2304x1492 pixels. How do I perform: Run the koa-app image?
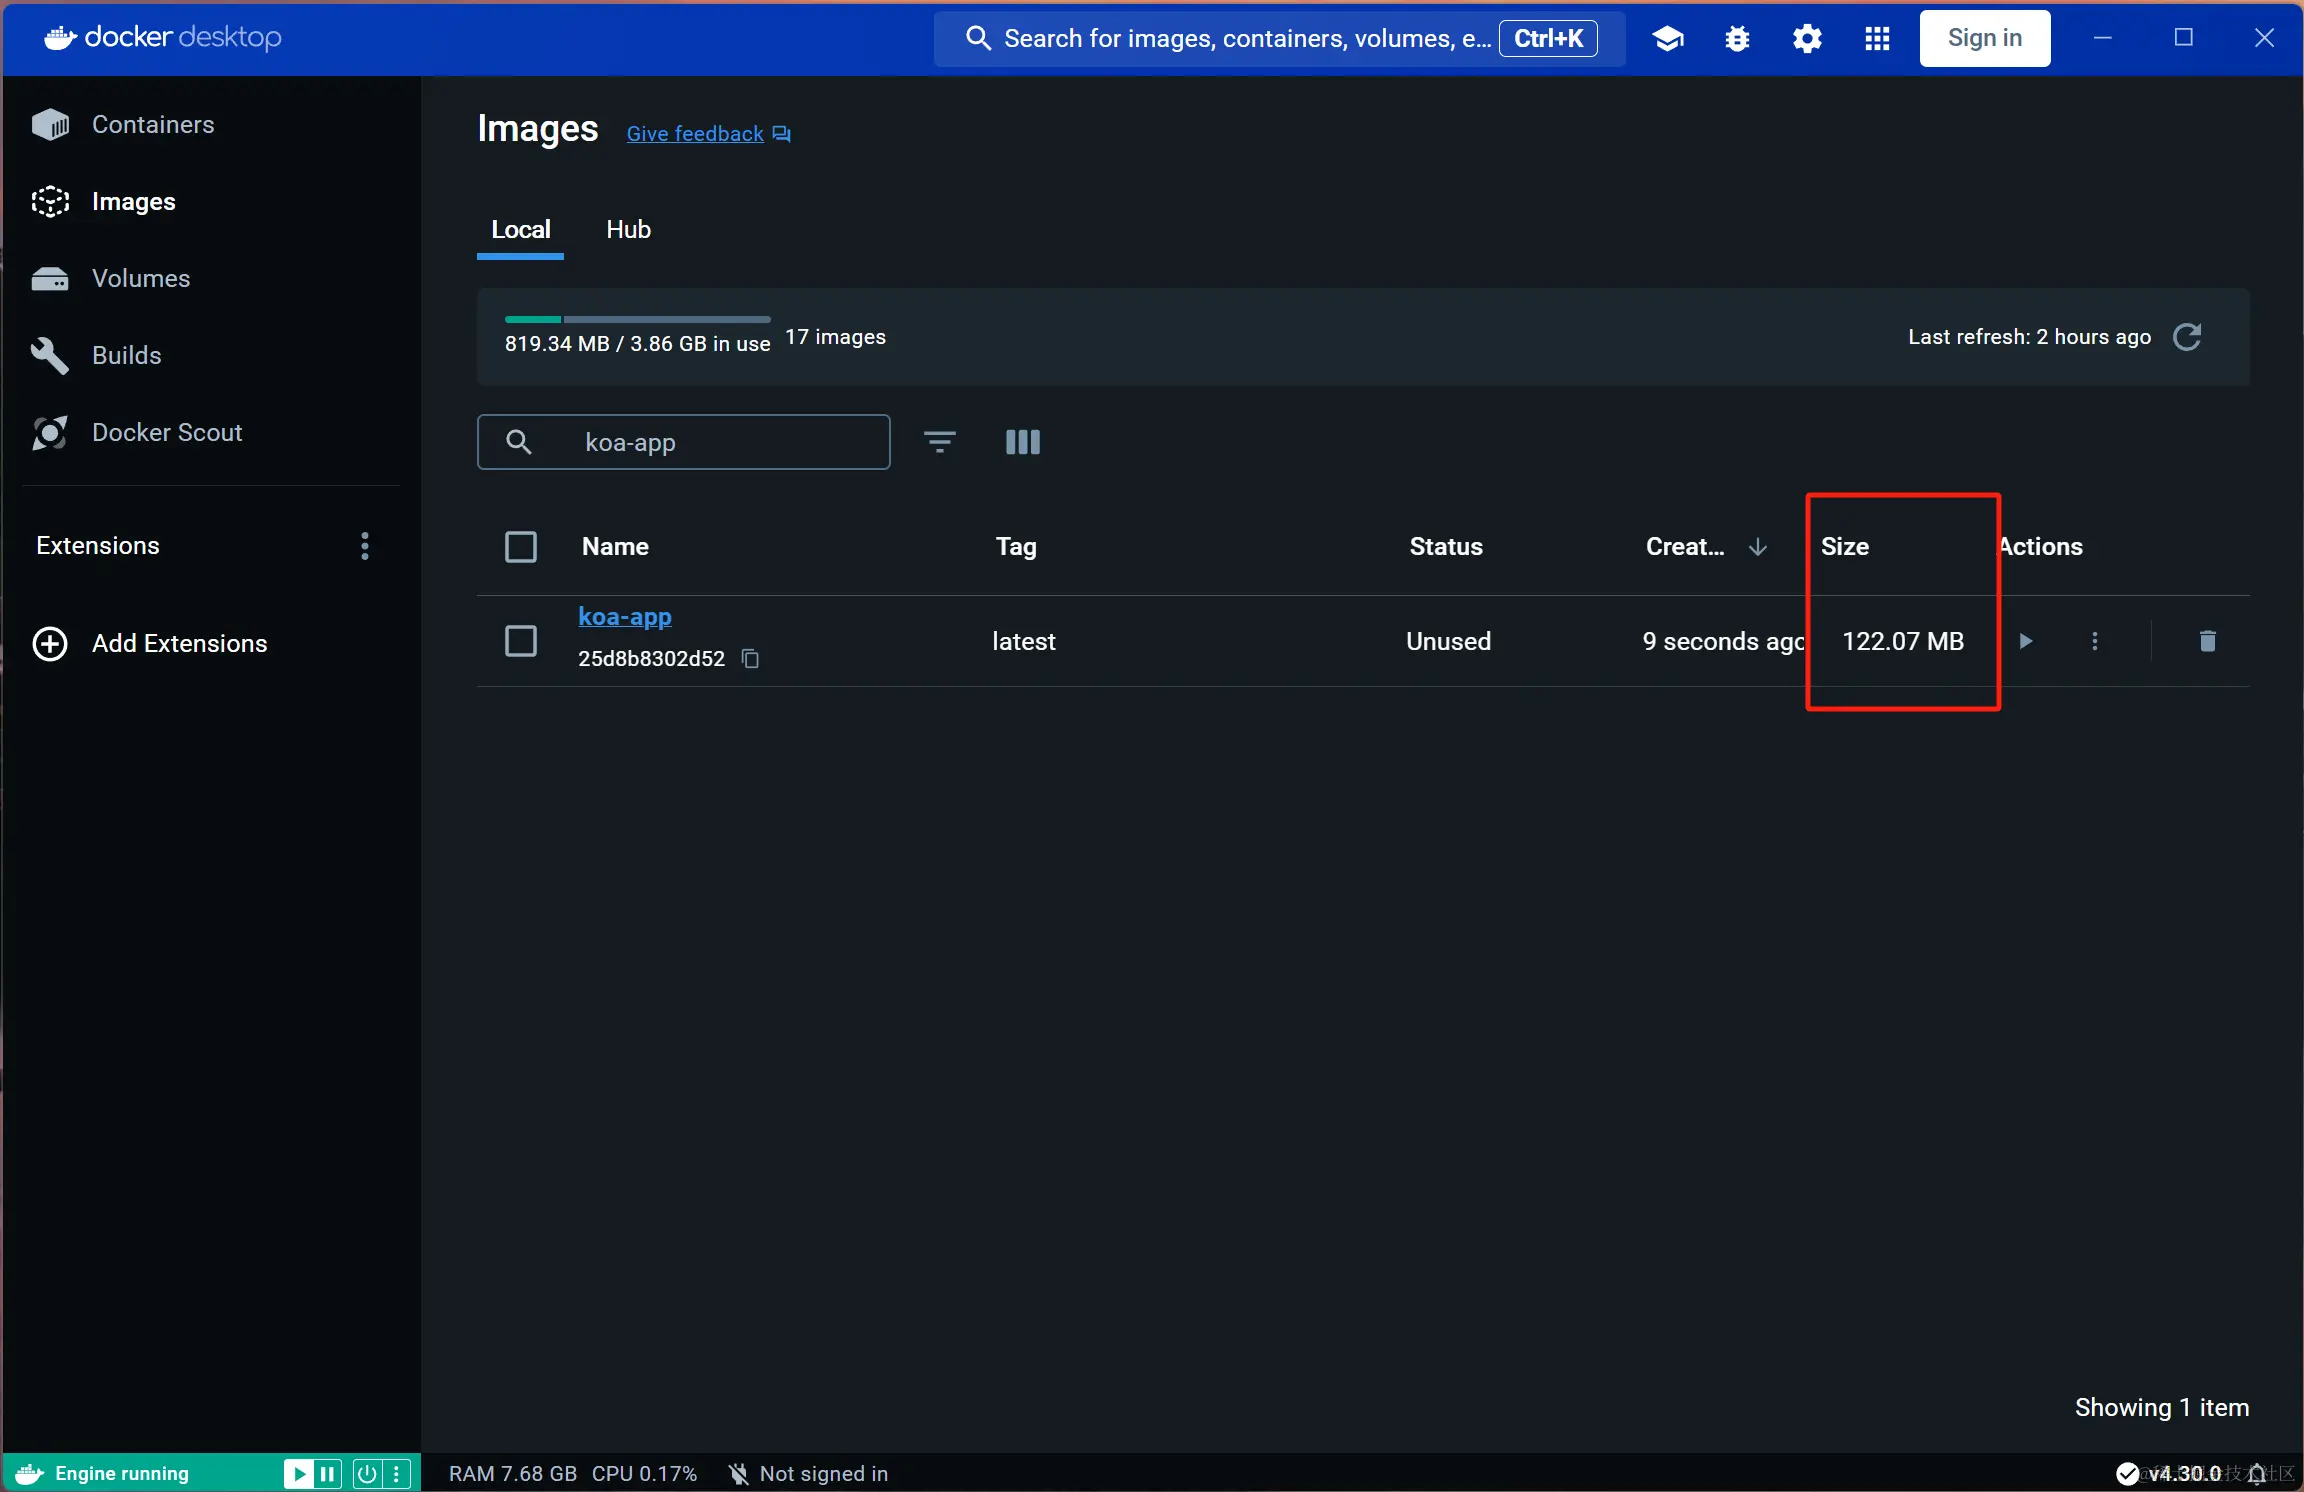click(x=2025, y=641)
